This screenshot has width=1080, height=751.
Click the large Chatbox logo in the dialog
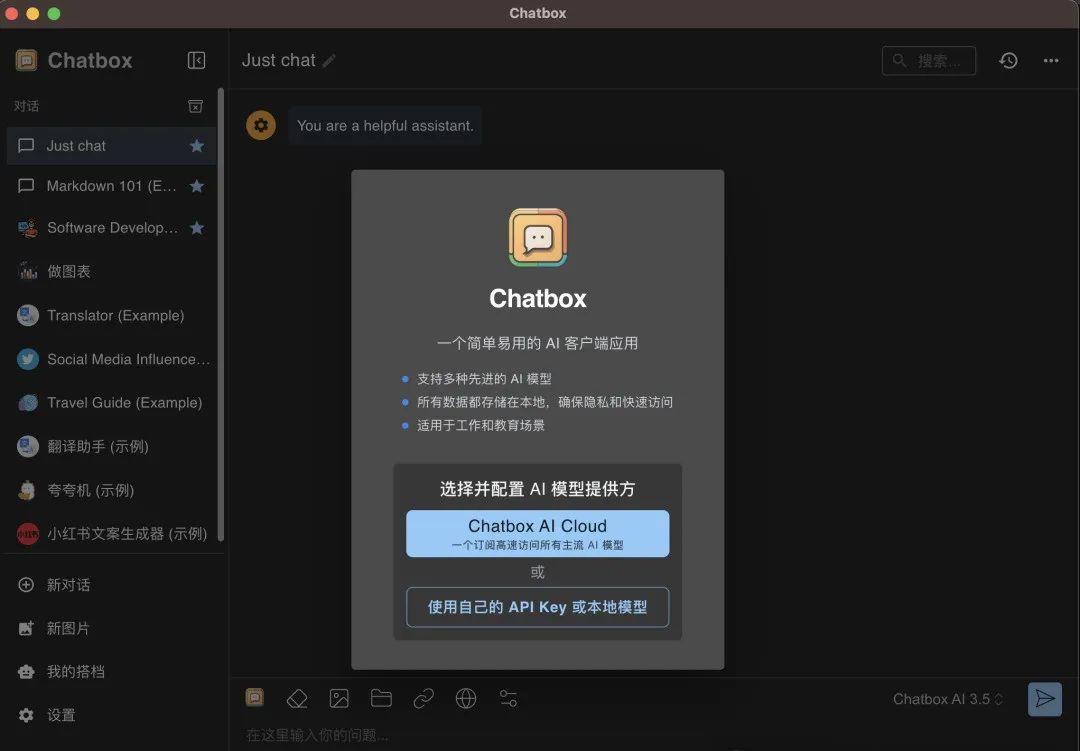click(537, 238)
